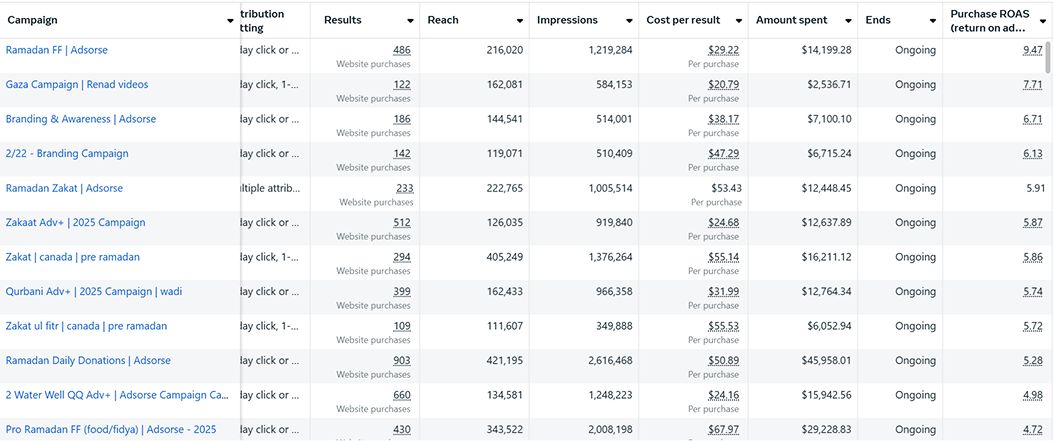Open the Reach column dropdown arrow

point(519,21)
